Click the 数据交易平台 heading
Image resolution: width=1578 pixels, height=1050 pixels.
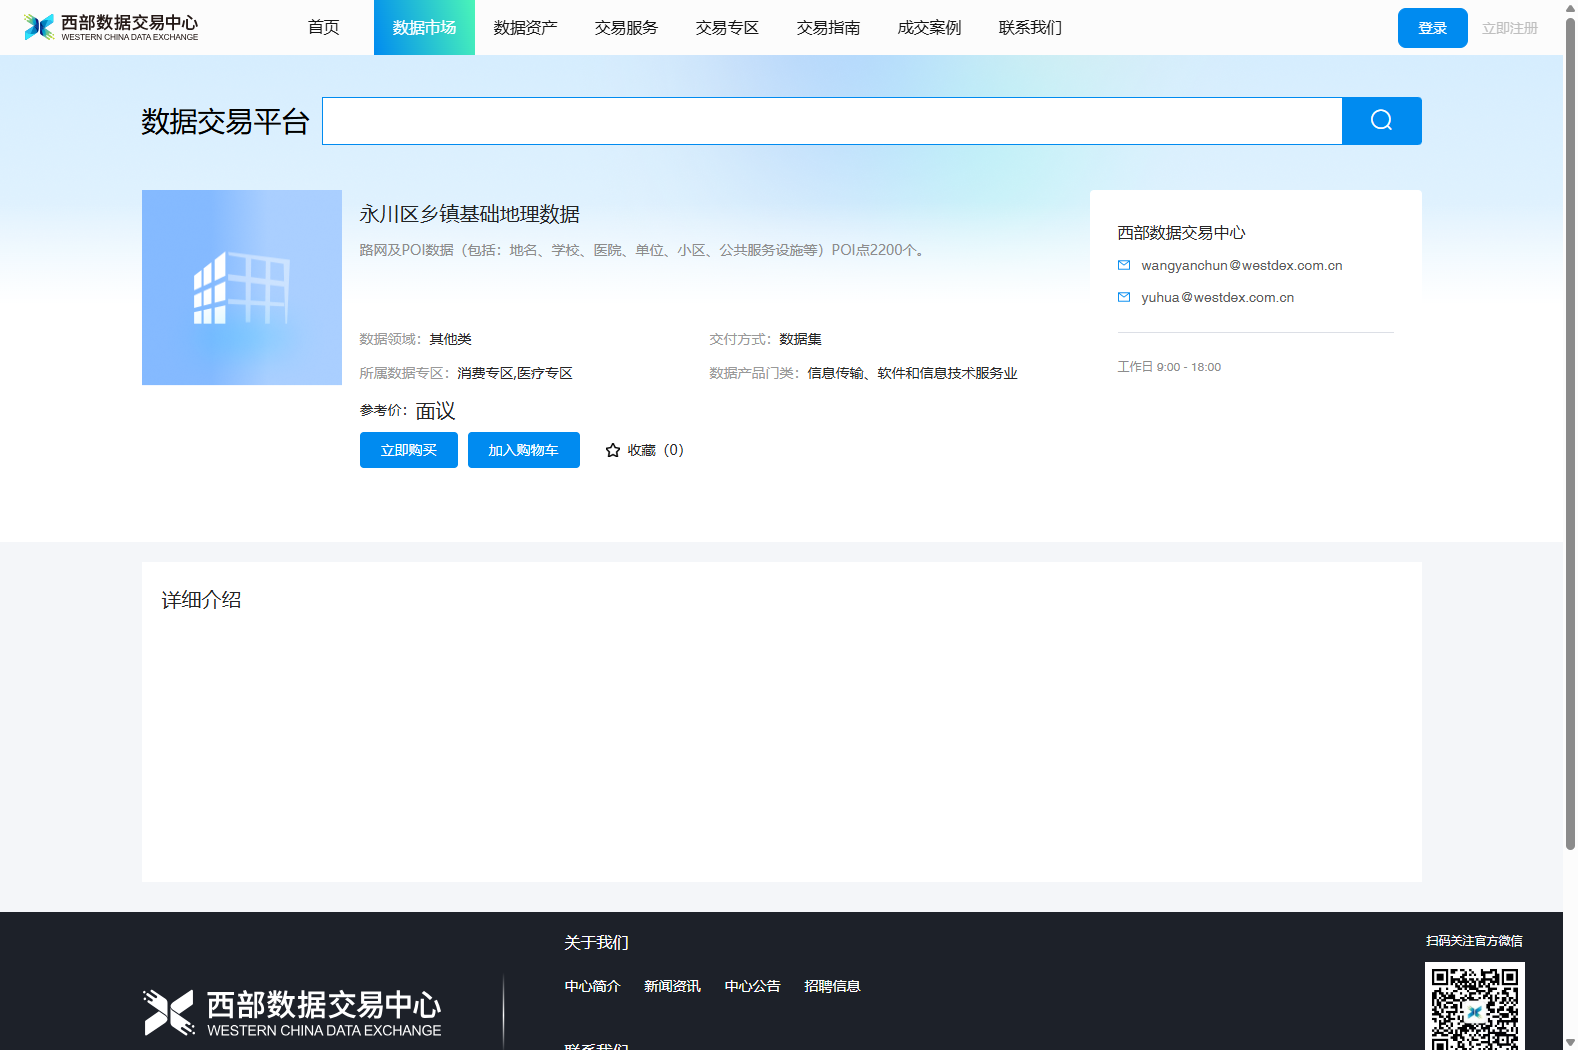pos(225,121)
